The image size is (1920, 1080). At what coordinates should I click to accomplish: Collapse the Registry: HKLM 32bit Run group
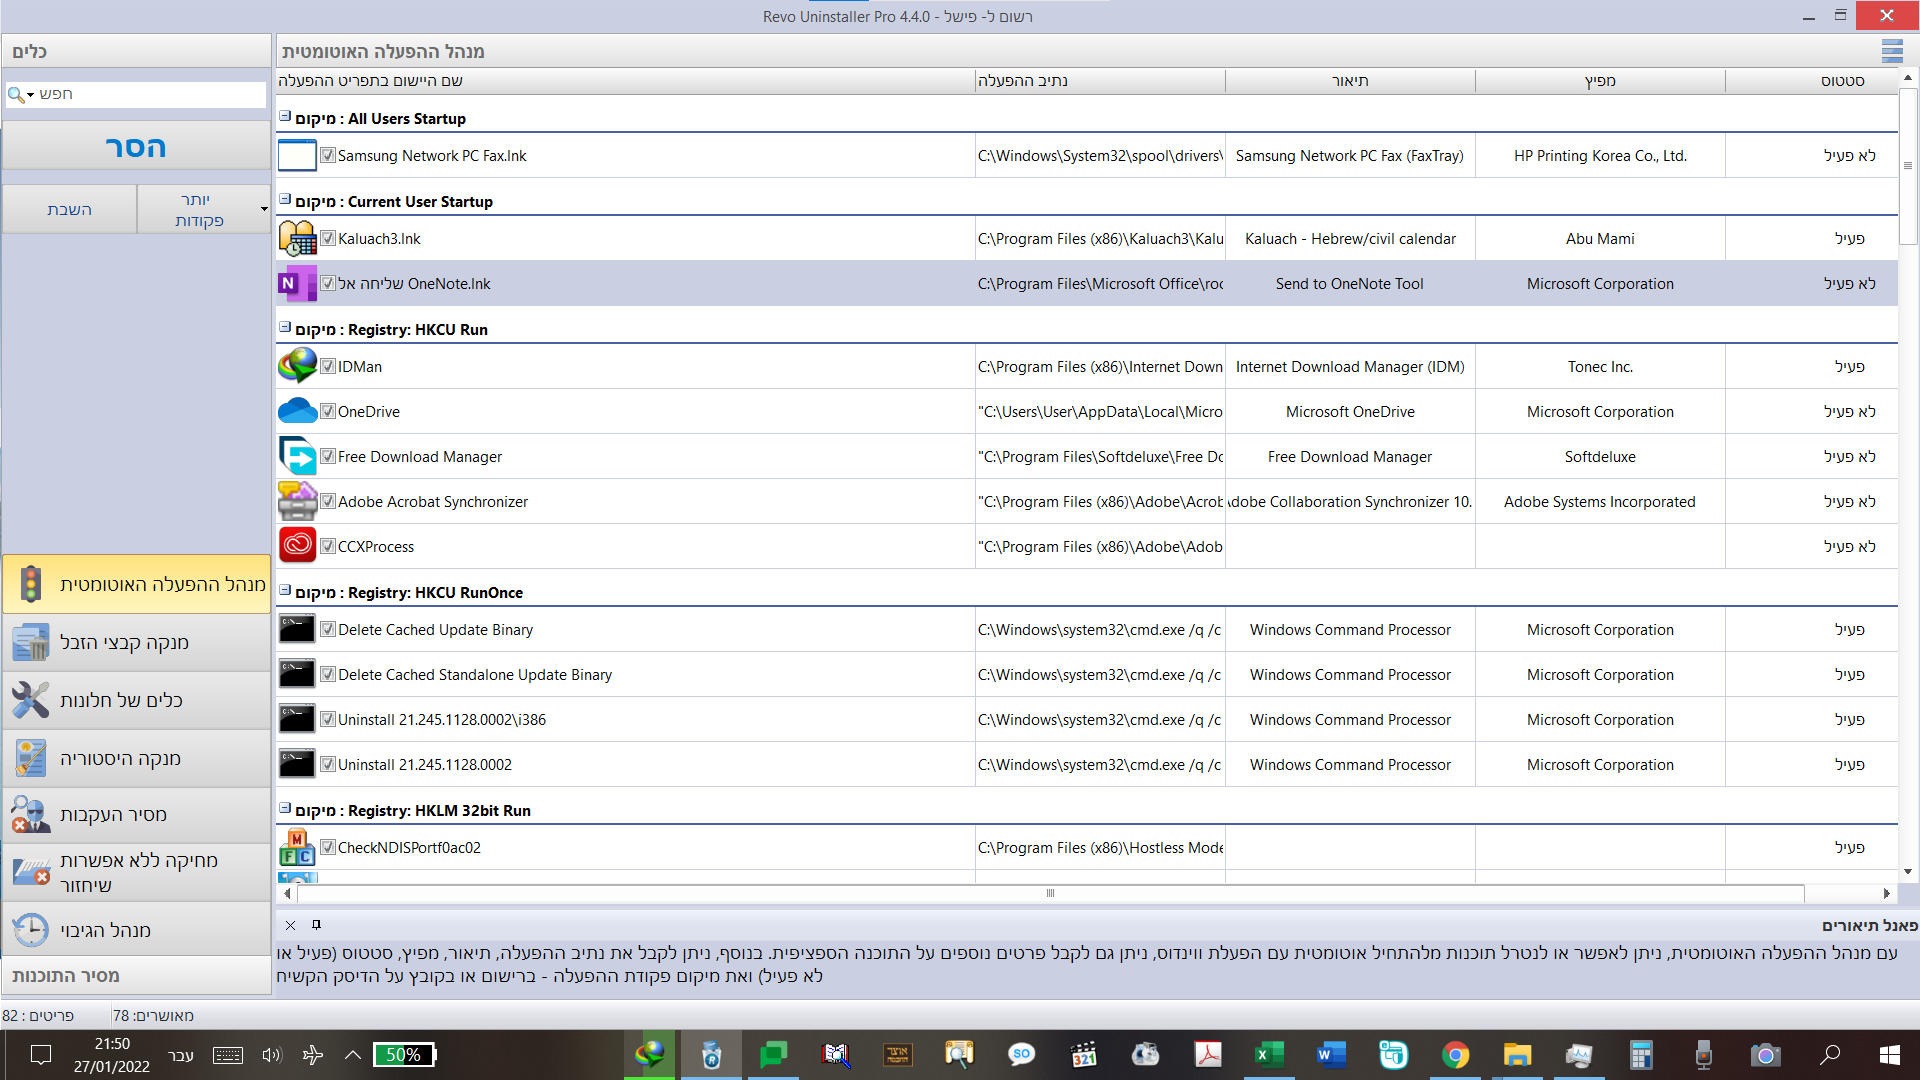tap(285, 808)
